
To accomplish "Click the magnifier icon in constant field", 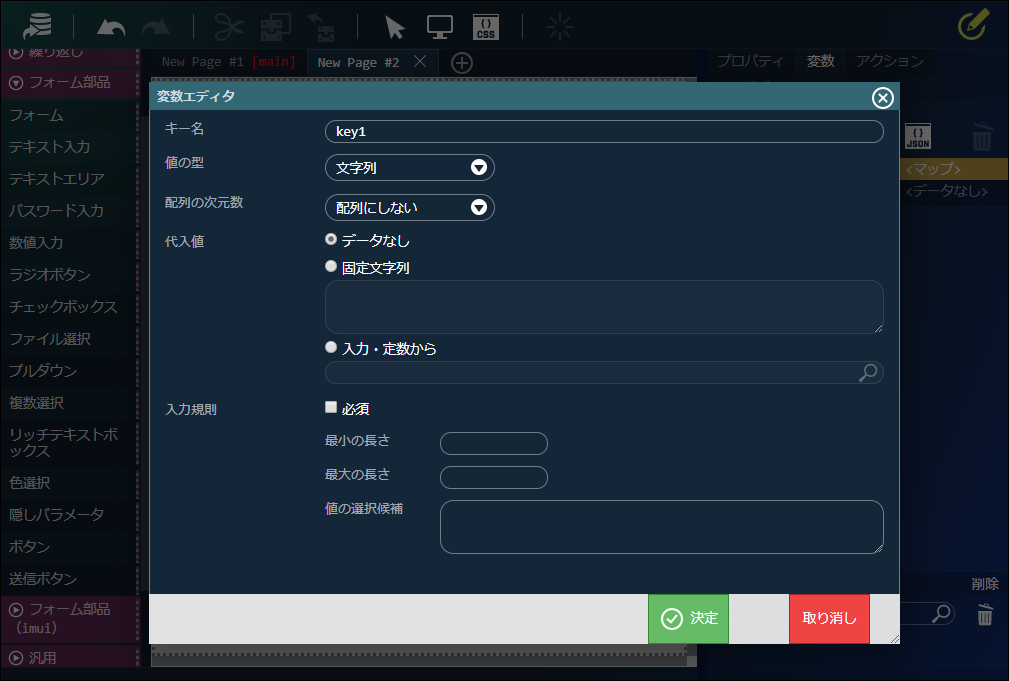I will (x=868, y=372).
